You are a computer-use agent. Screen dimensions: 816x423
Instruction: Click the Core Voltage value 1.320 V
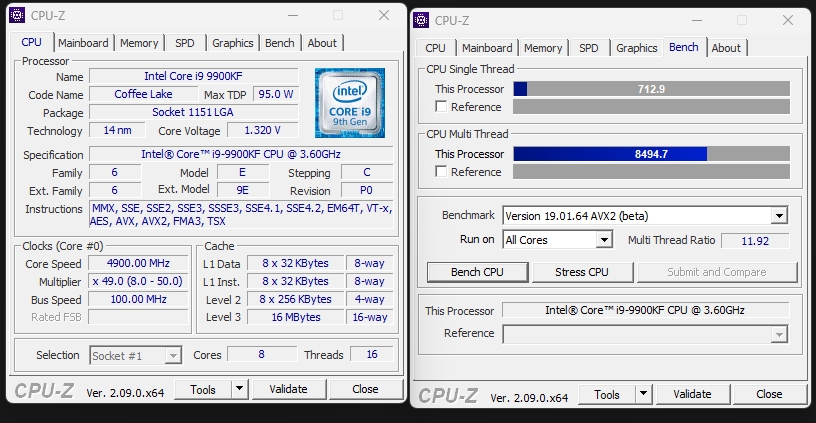tap(263, 130)
